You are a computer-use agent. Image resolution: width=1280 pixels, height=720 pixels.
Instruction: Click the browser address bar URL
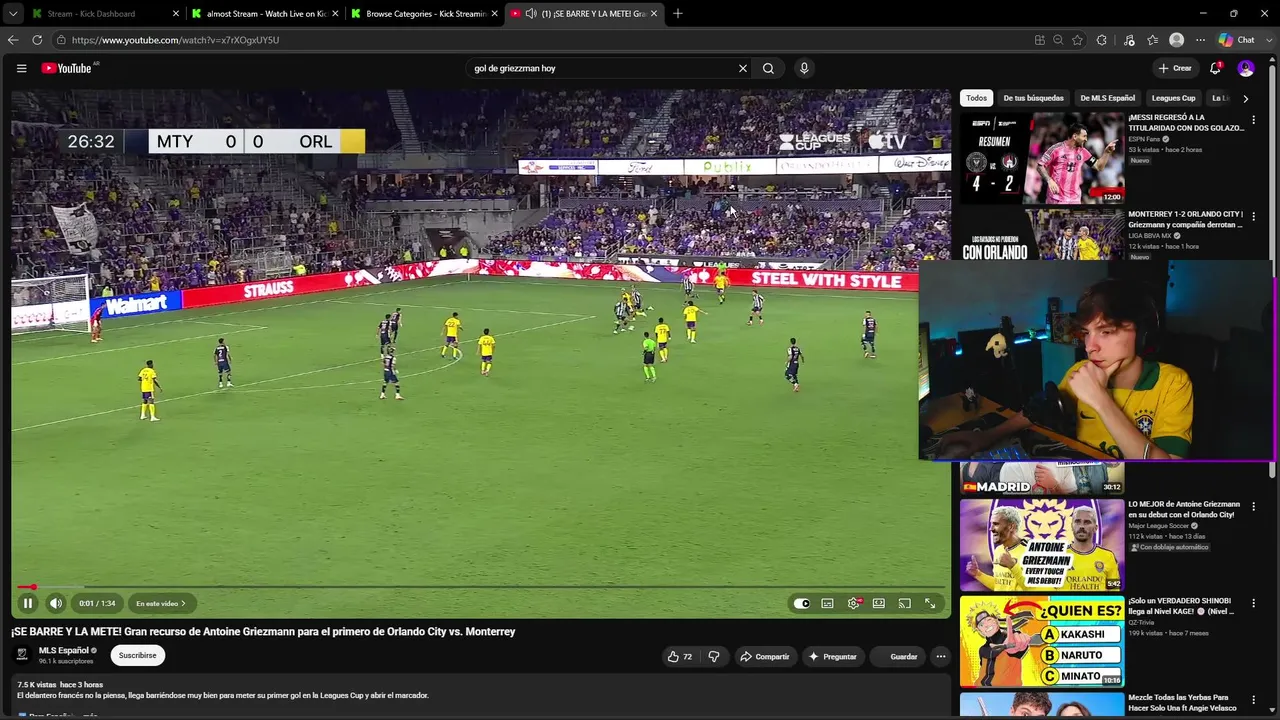(x=176, y=40)
